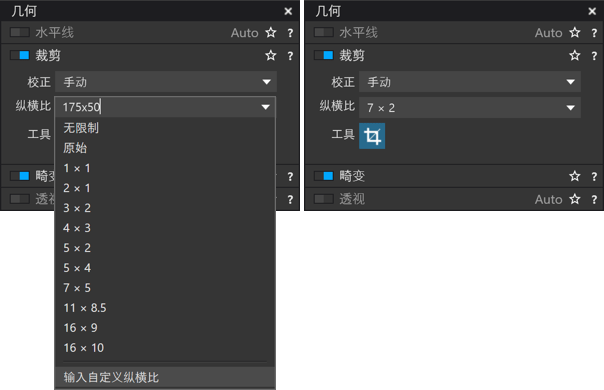Viewport: 604px width, 390px height.
Task: Toggle 畸变 switch in right panel
Action: [324, 176]
